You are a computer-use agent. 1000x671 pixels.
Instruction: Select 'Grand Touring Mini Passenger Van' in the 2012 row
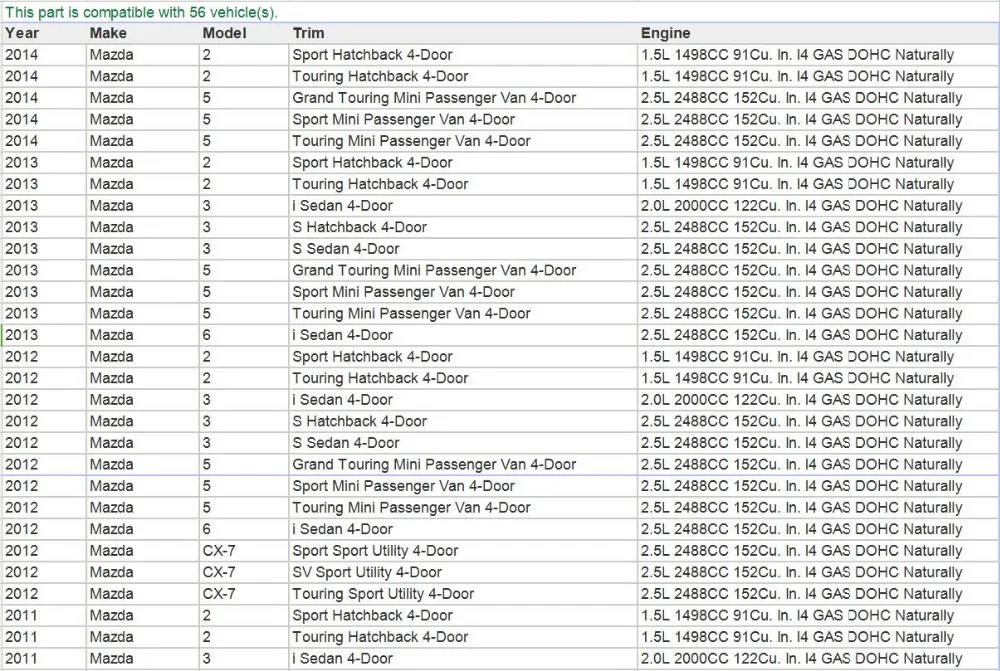click(409, 465)
